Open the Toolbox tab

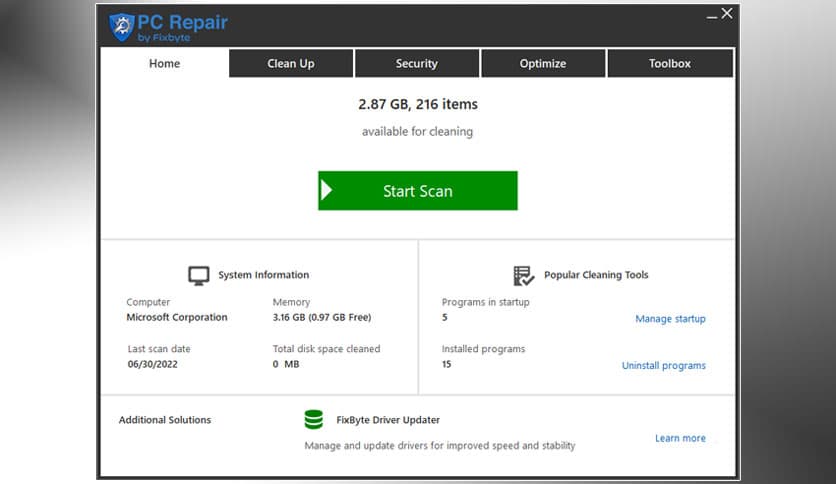click(670, 63)
